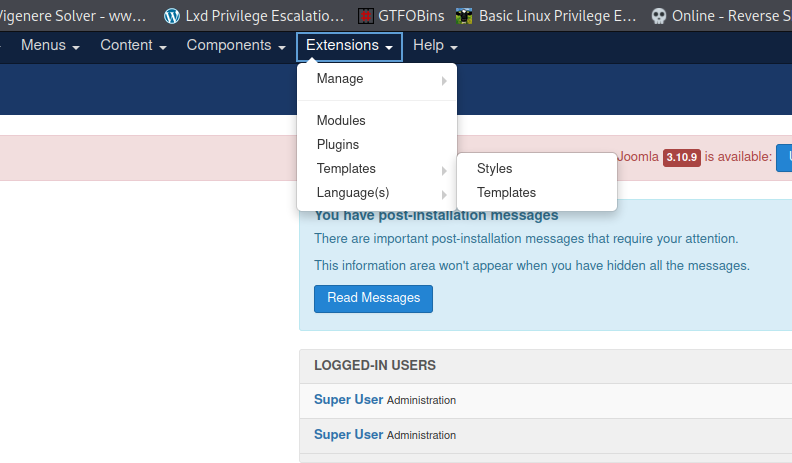Click the Joomla 3.10.9 version badge
792x463 pixels.
[x=680, y=157]
